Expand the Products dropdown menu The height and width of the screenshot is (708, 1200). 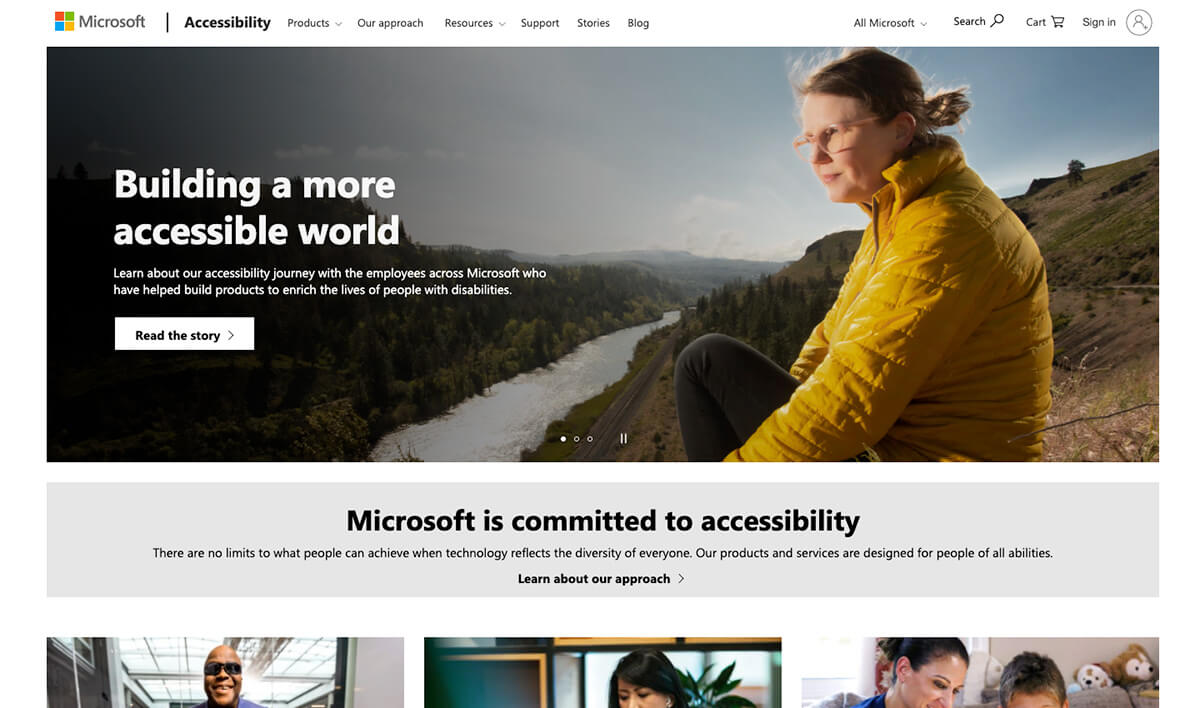(314, 23)
